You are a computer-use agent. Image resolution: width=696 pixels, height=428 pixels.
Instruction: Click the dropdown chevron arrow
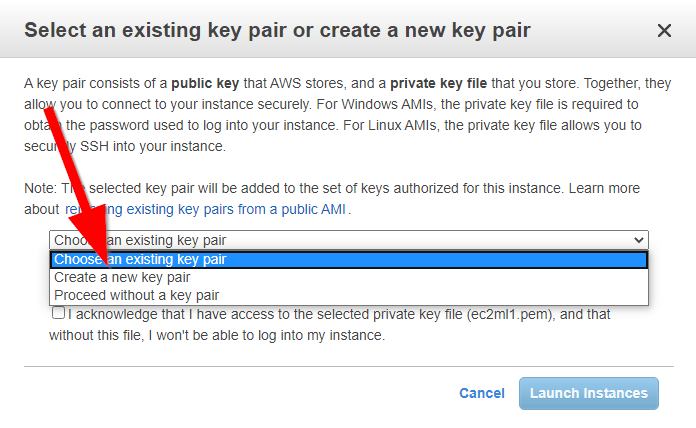[639, 240]
